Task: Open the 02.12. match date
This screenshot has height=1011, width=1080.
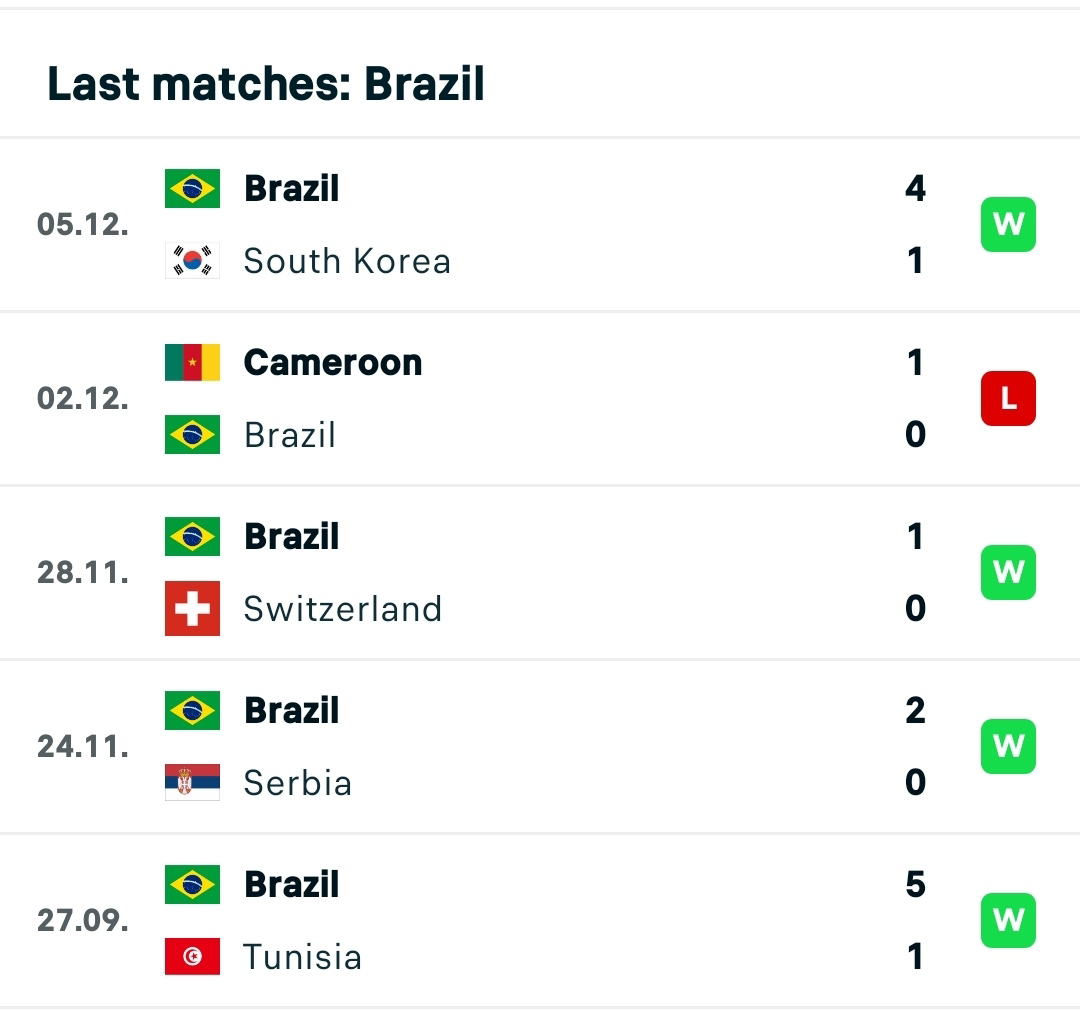Action: pos(83,399)
